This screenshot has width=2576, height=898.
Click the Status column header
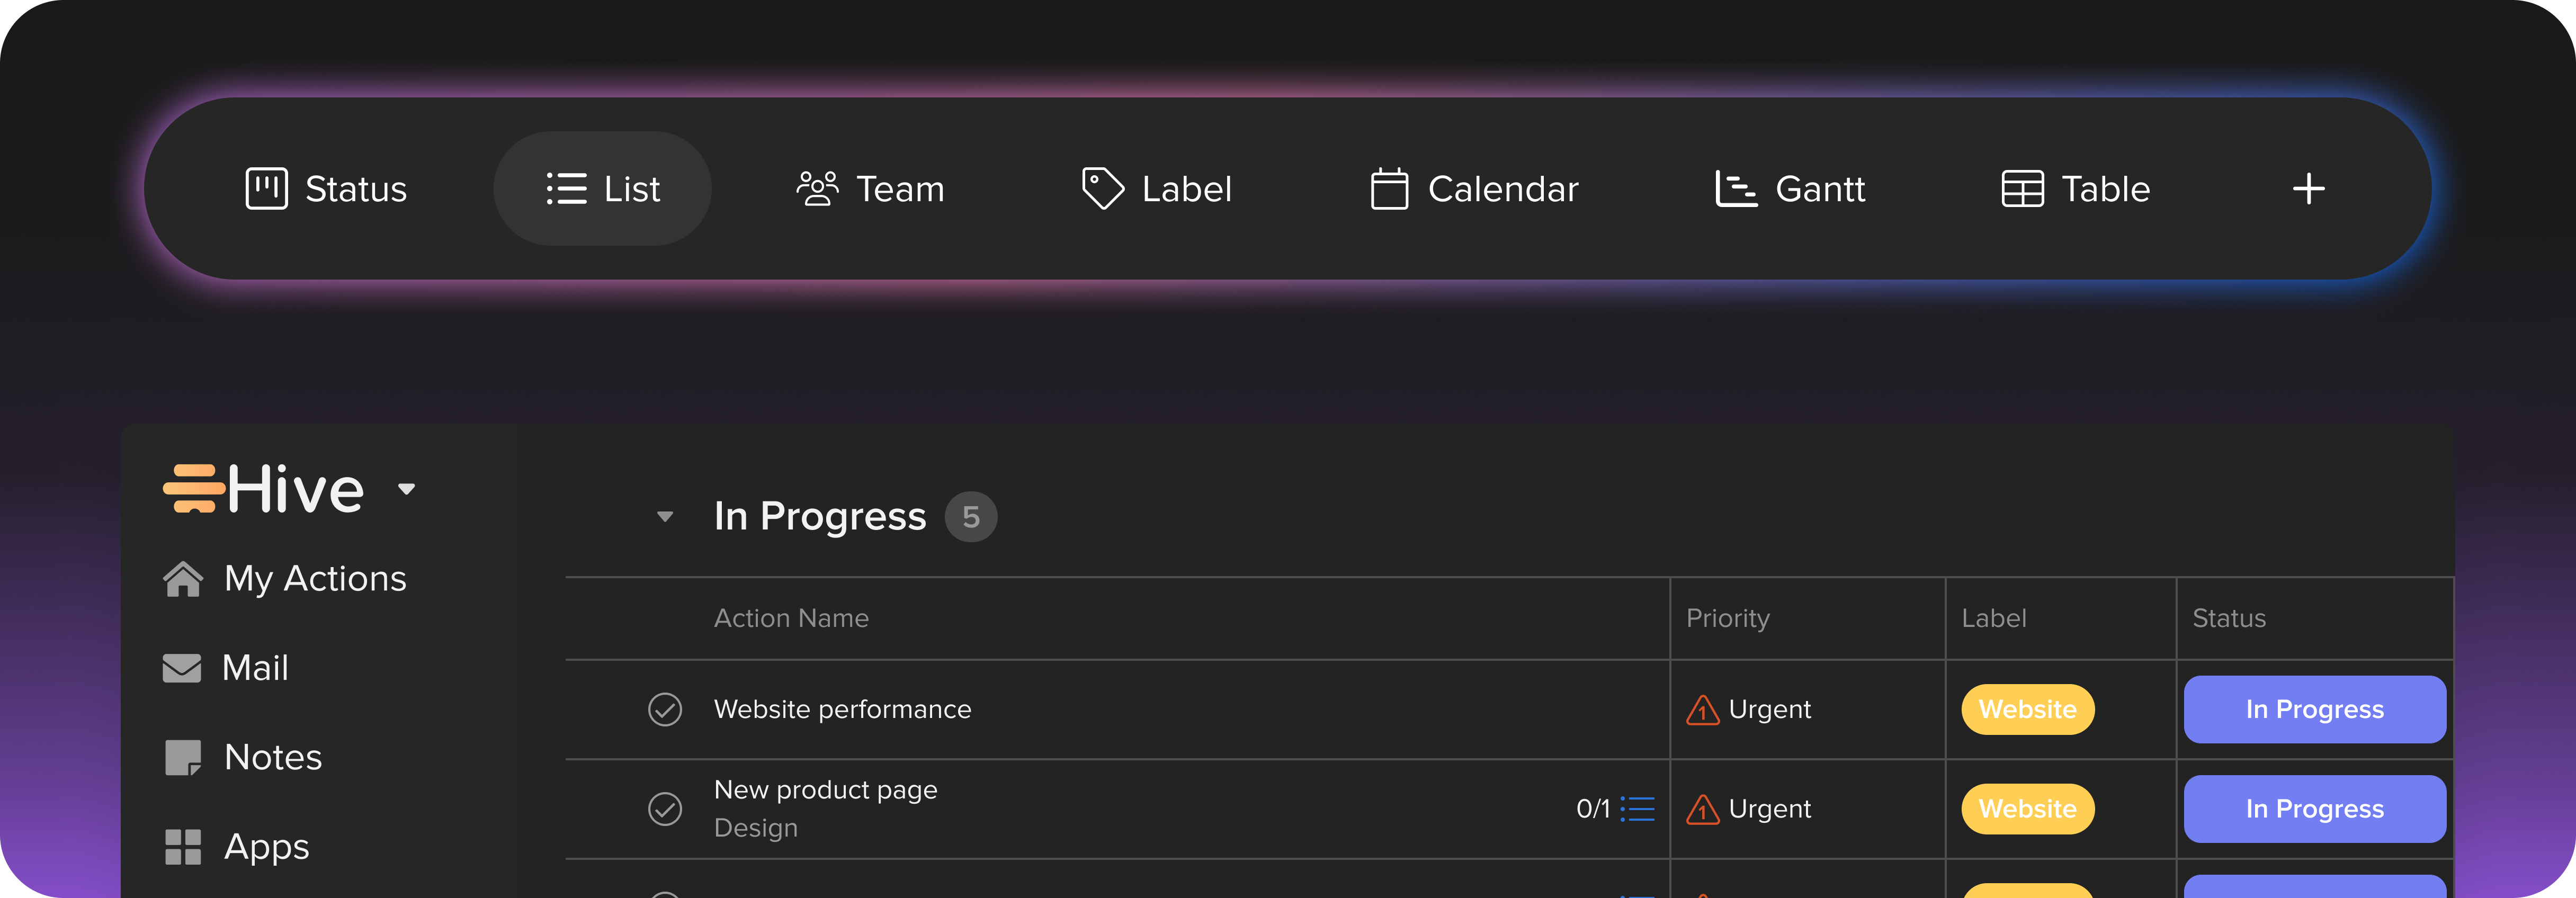point(2229,619)
